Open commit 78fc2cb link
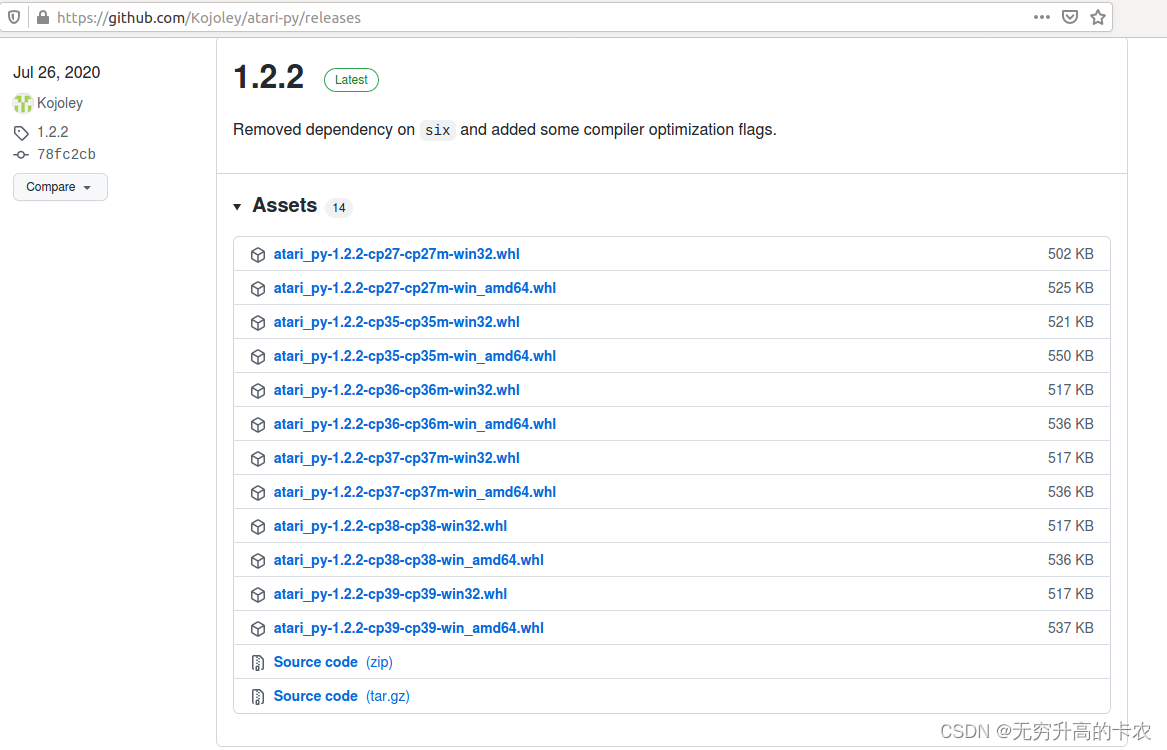The height and width of the screenshot is (750, 1167). coord(66,155)
